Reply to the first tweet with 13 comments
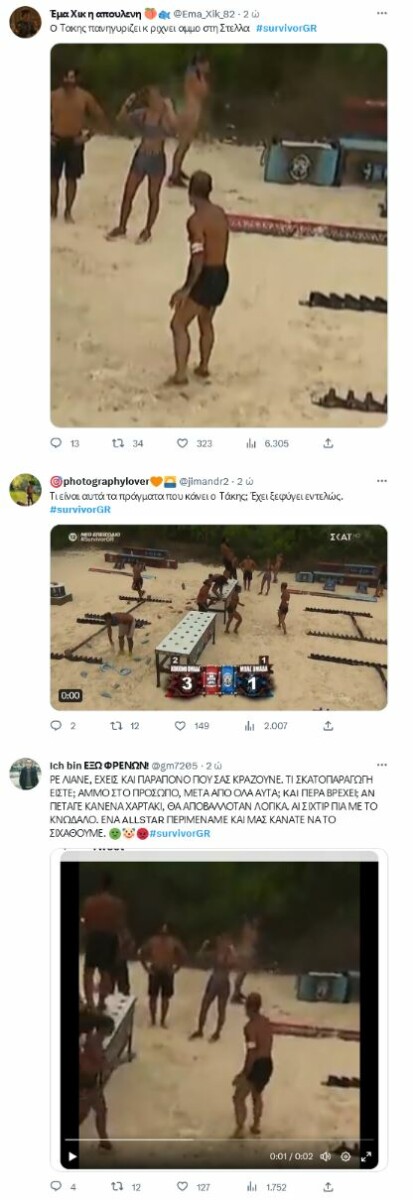This screenshot has height=1200, width=413. click(x=65, y=443)
